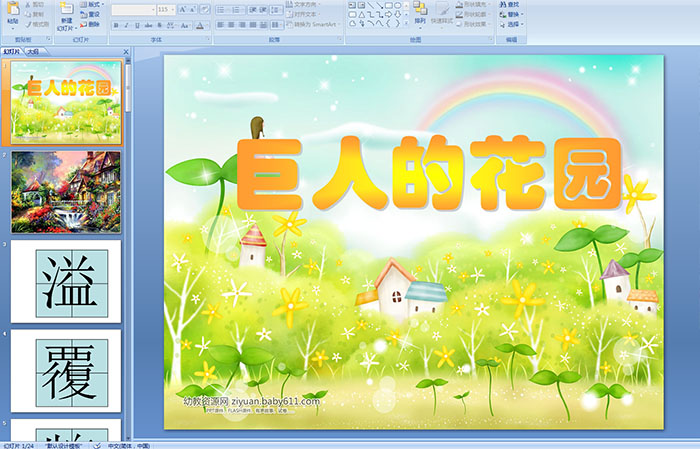Open the Arrange (排列) button
Image resolution: width=700 pixels, height=449 pixels.
click(420, 14)
